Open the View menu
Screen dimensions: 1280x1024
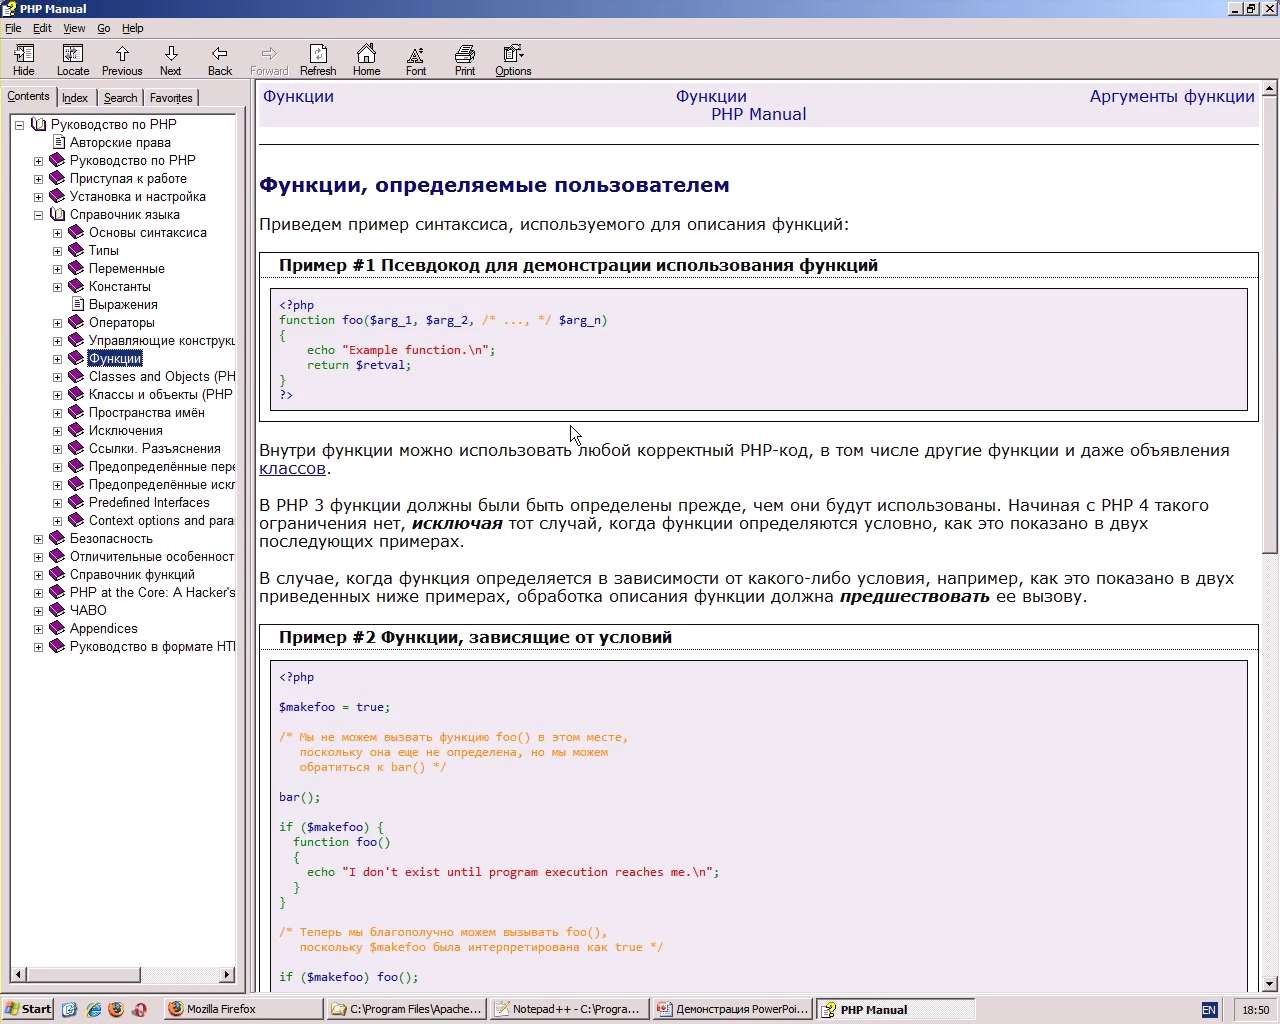point(75,28)
